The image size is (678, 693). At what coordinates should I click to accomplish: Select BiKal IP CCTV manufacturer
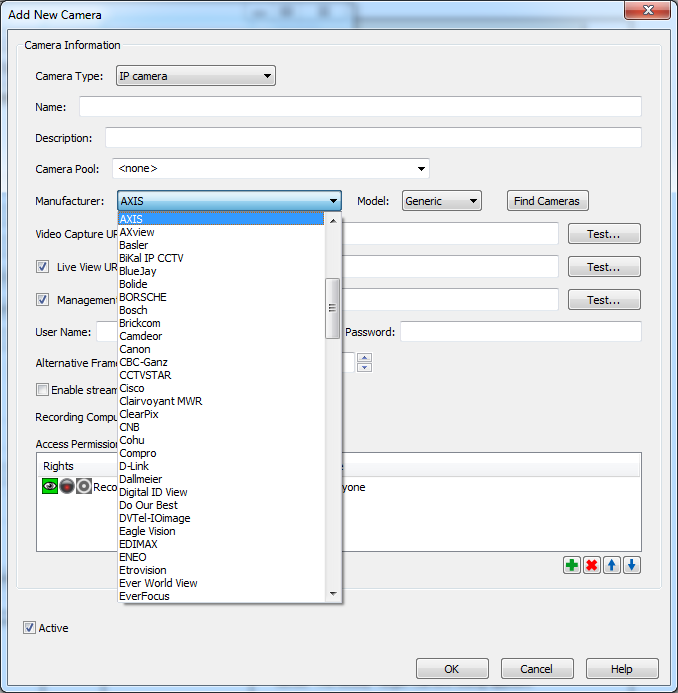[x=221, y=258]
